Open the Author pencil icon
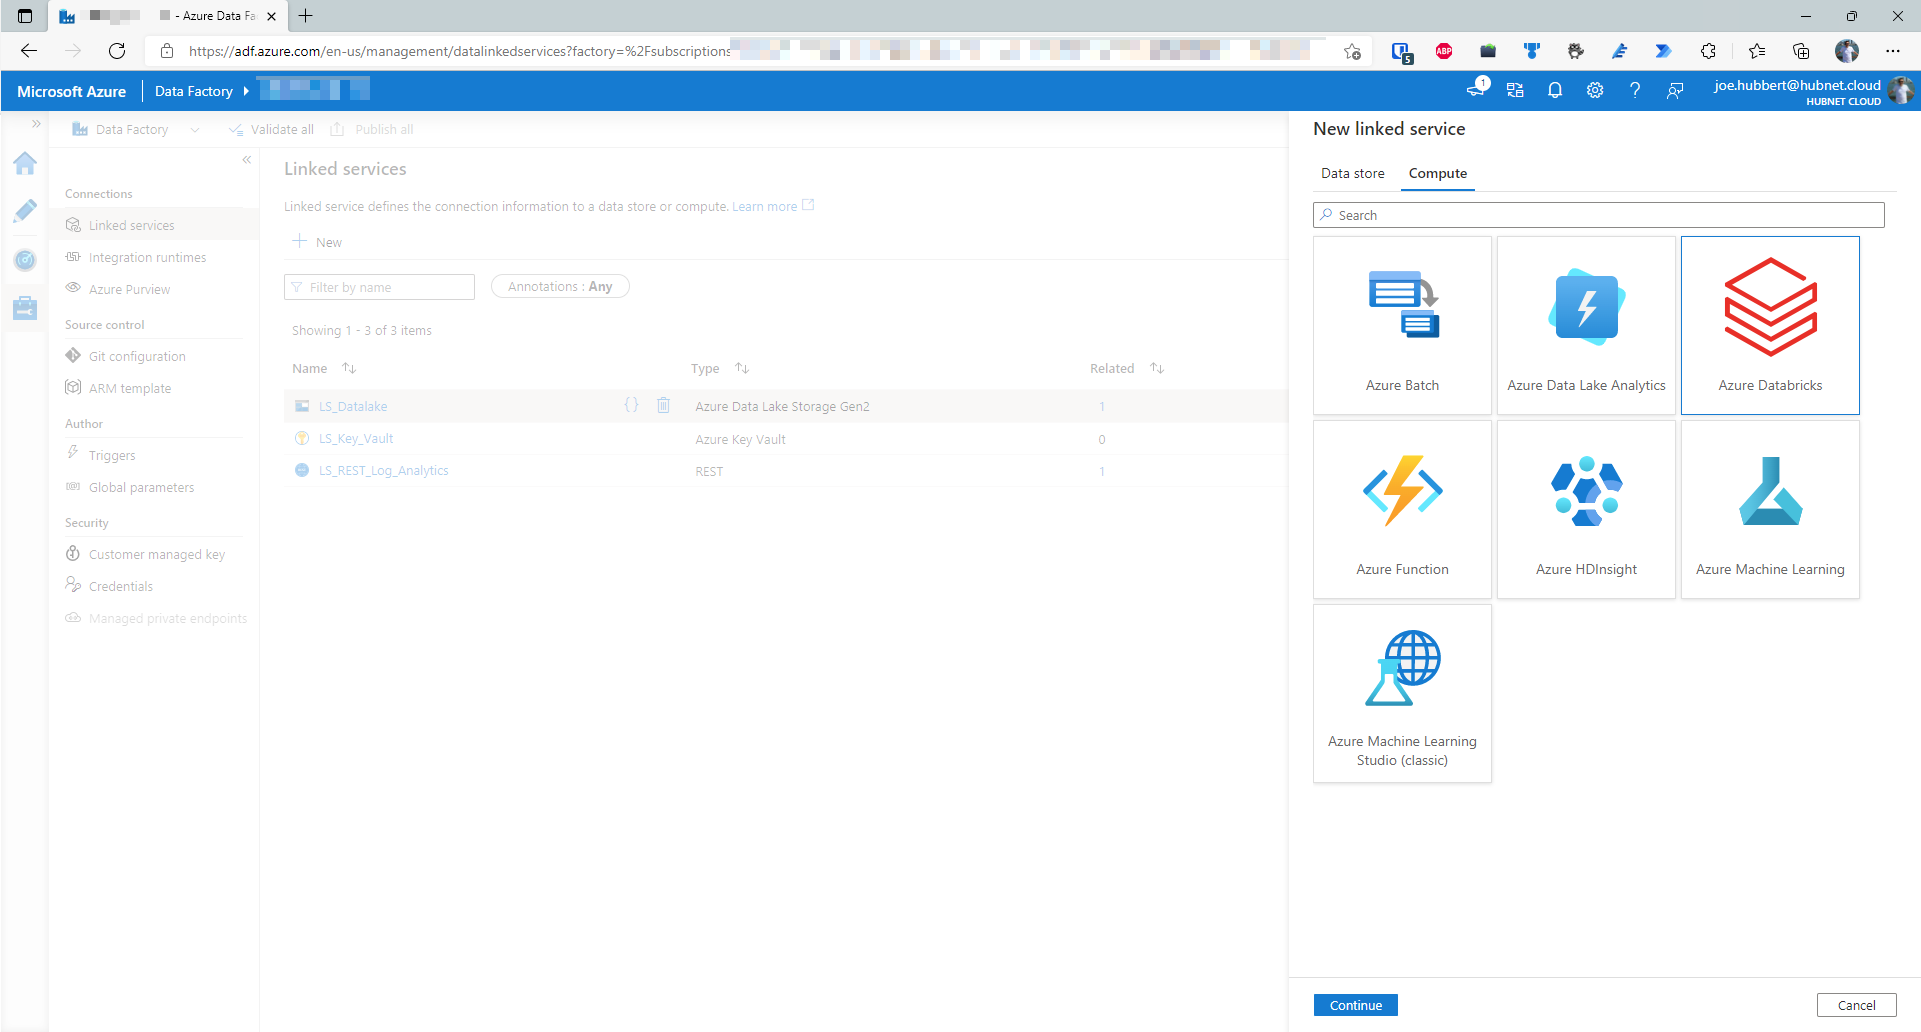Viewport: 1921px width, 1032px height. pyautogui.click(x=25, y=211)
